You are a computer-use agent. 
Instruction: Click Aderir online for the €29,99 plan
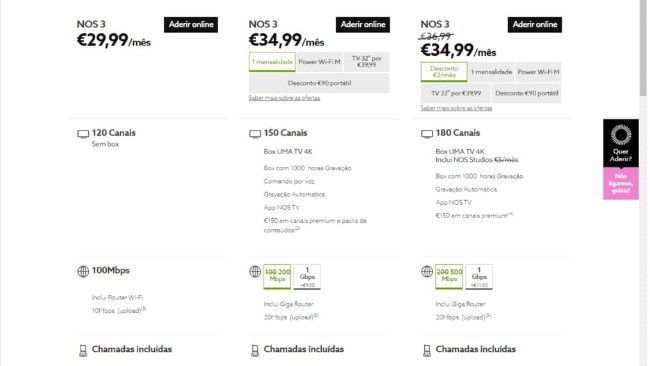pyautogui.click(x=191, y=24)
